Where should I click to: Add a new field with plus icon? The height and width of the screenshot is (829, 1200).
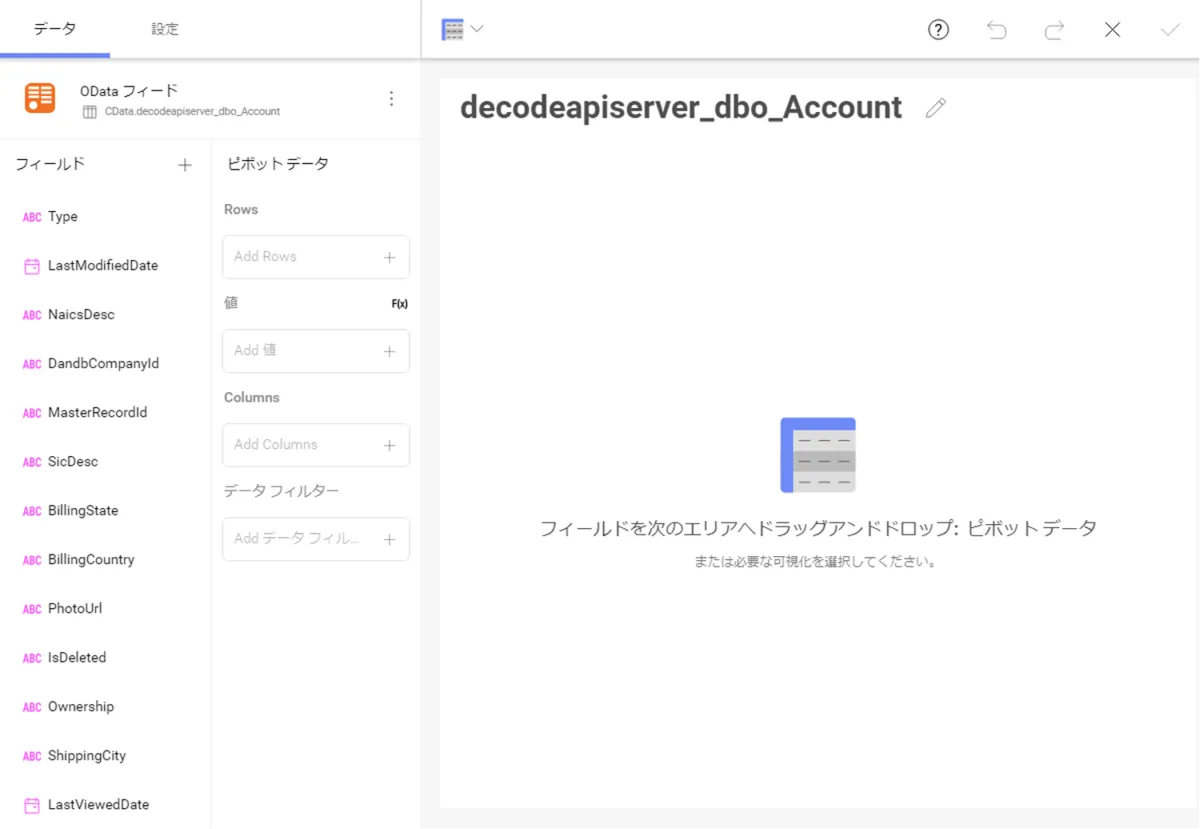pyautogui.click(x=185, y=165)
